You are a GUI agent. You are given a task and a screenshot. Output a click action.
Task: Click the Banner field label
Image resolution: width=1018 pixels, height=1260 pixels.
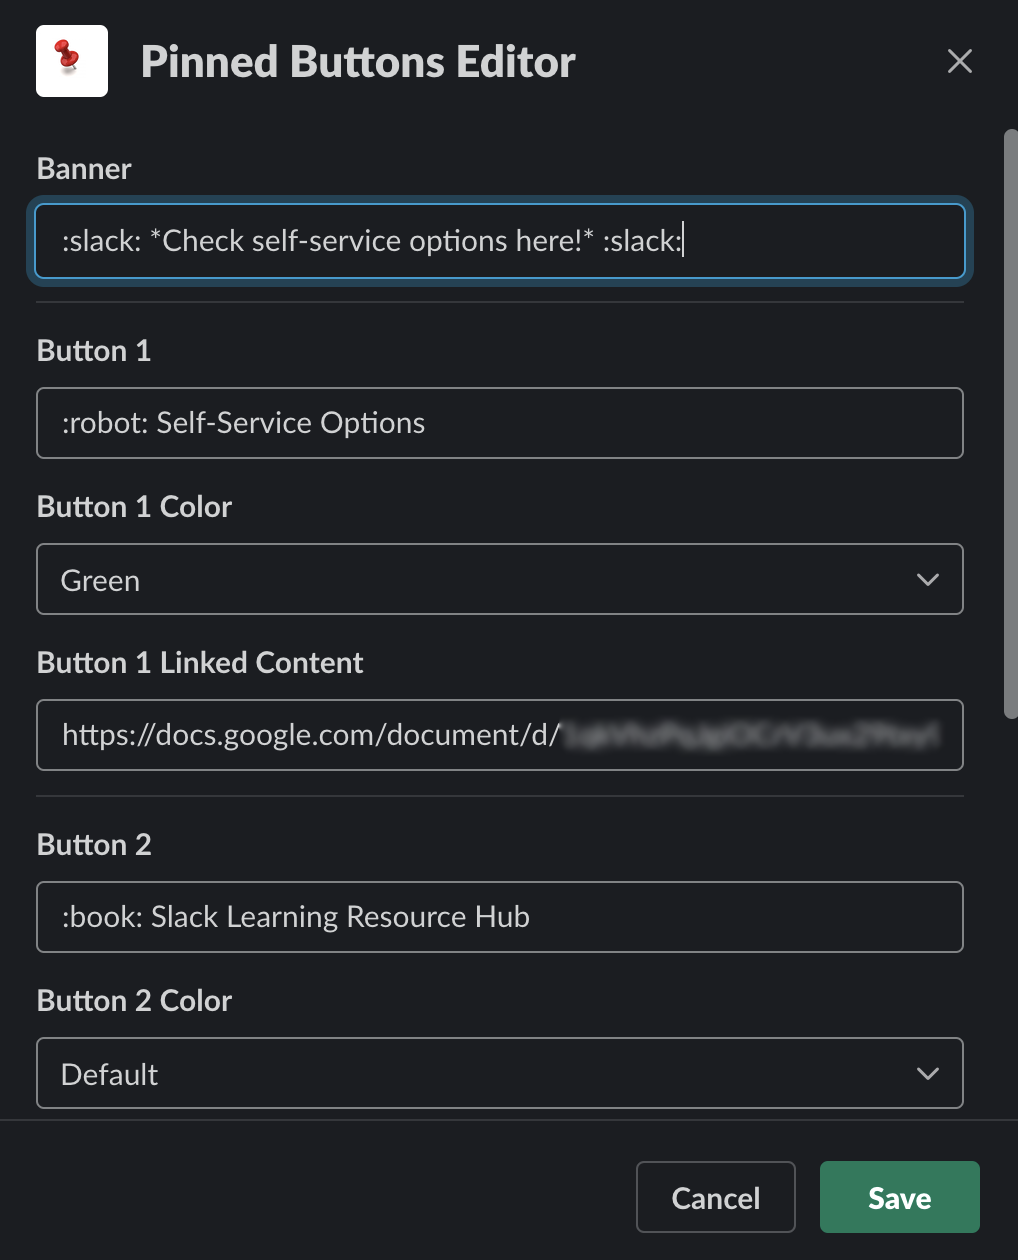pos(84,169)
